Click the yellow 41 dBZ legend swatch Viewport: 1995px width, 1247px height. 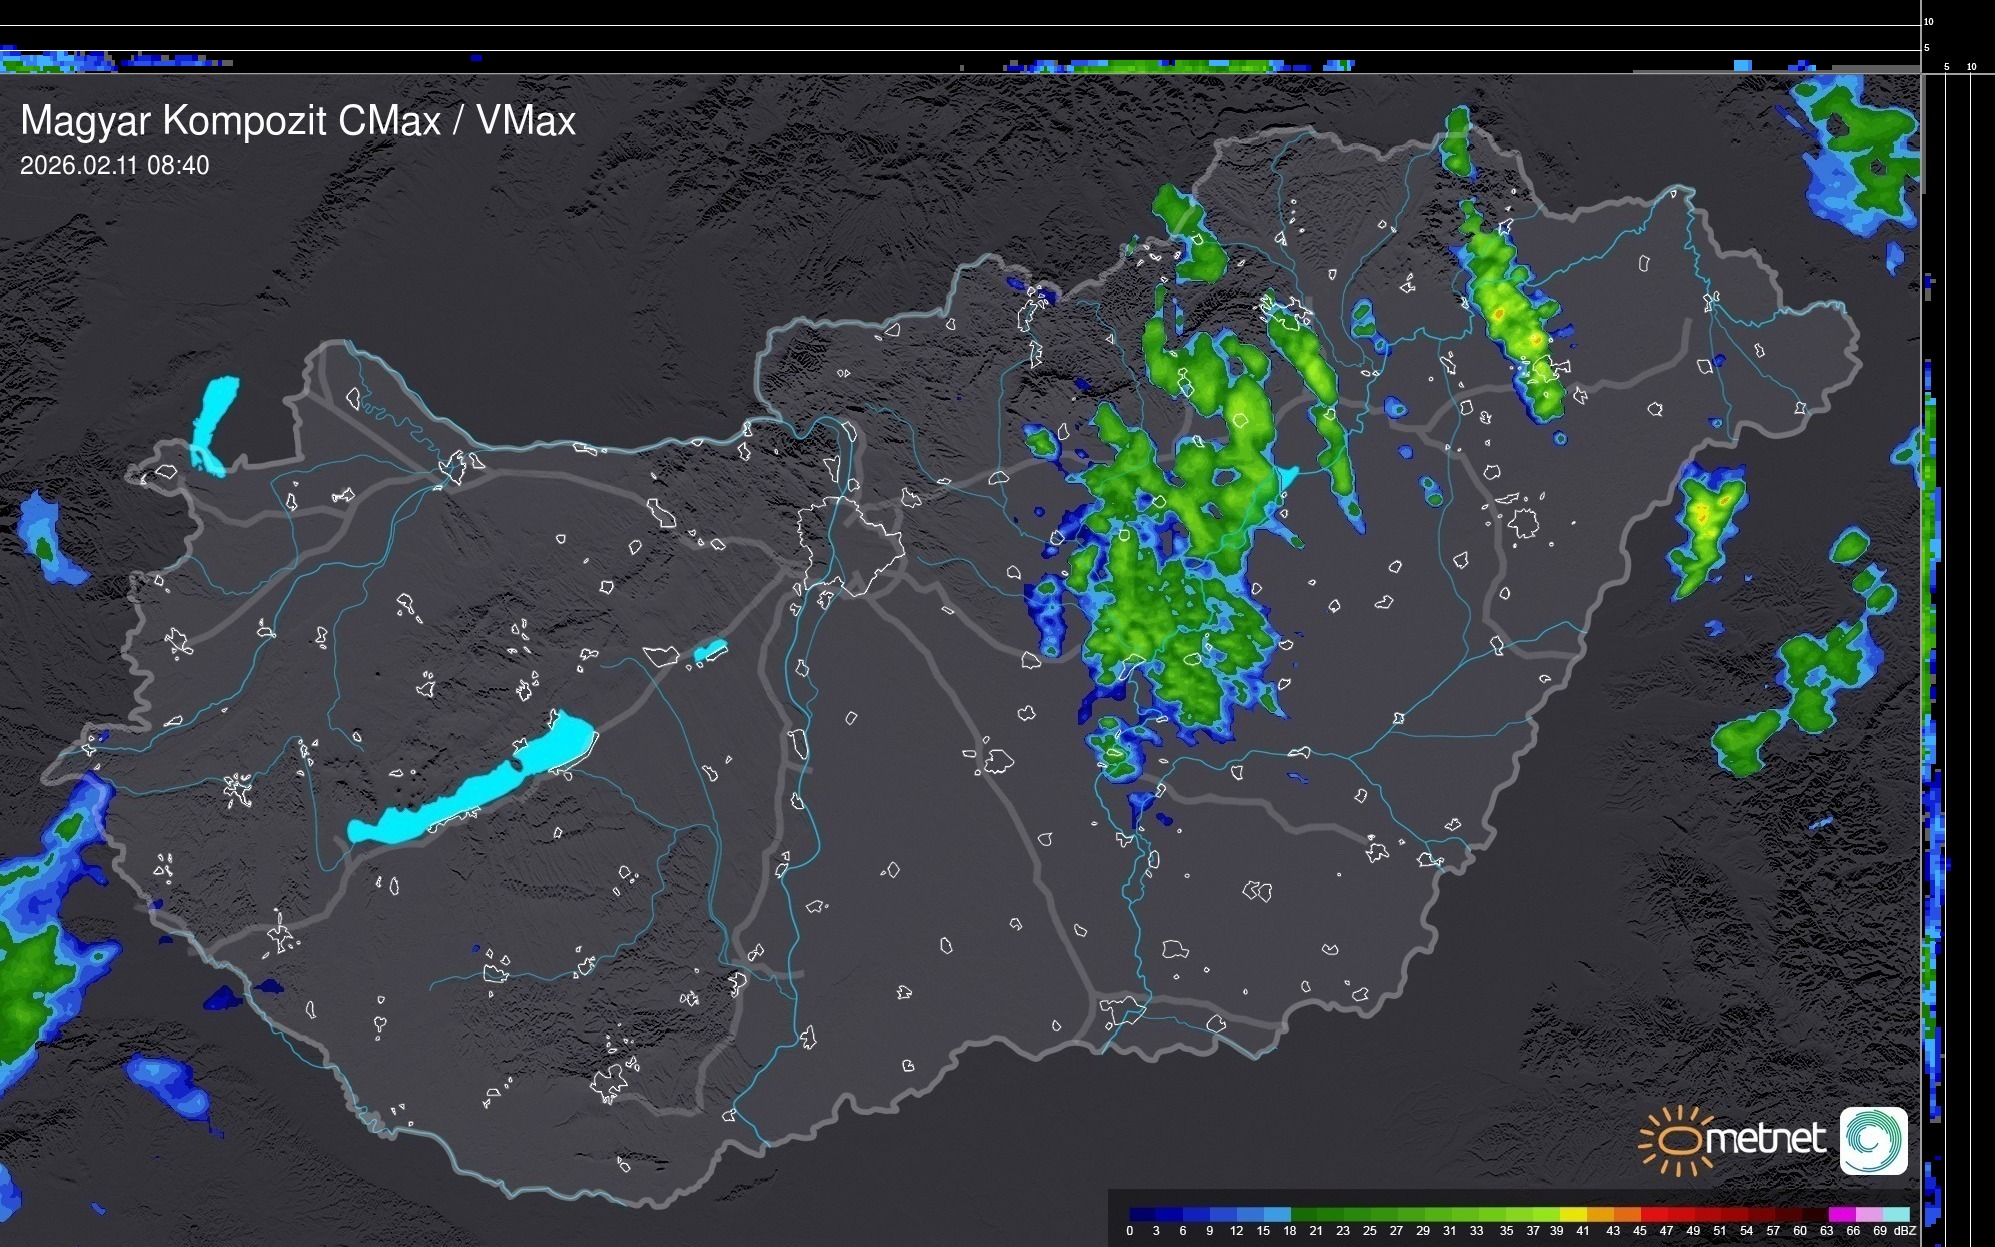coord(1573,1214)
